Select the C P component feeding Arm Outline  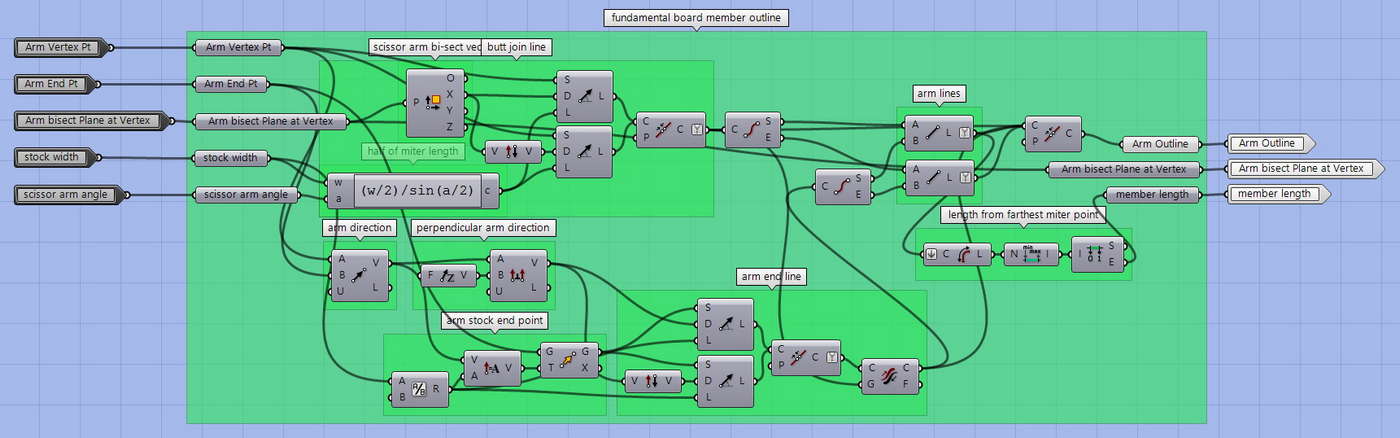(x=1053, y=134)
